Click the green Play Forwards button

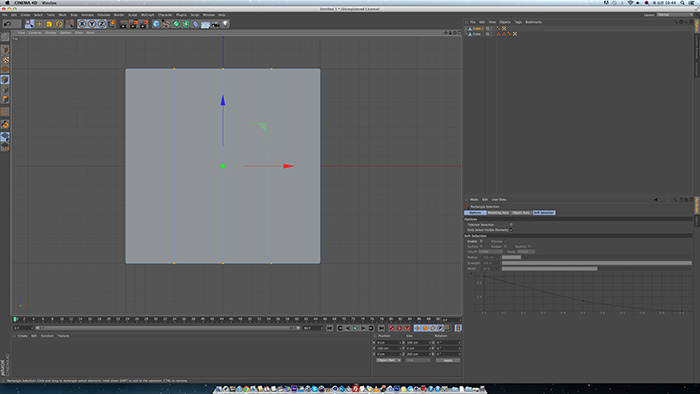355,328
